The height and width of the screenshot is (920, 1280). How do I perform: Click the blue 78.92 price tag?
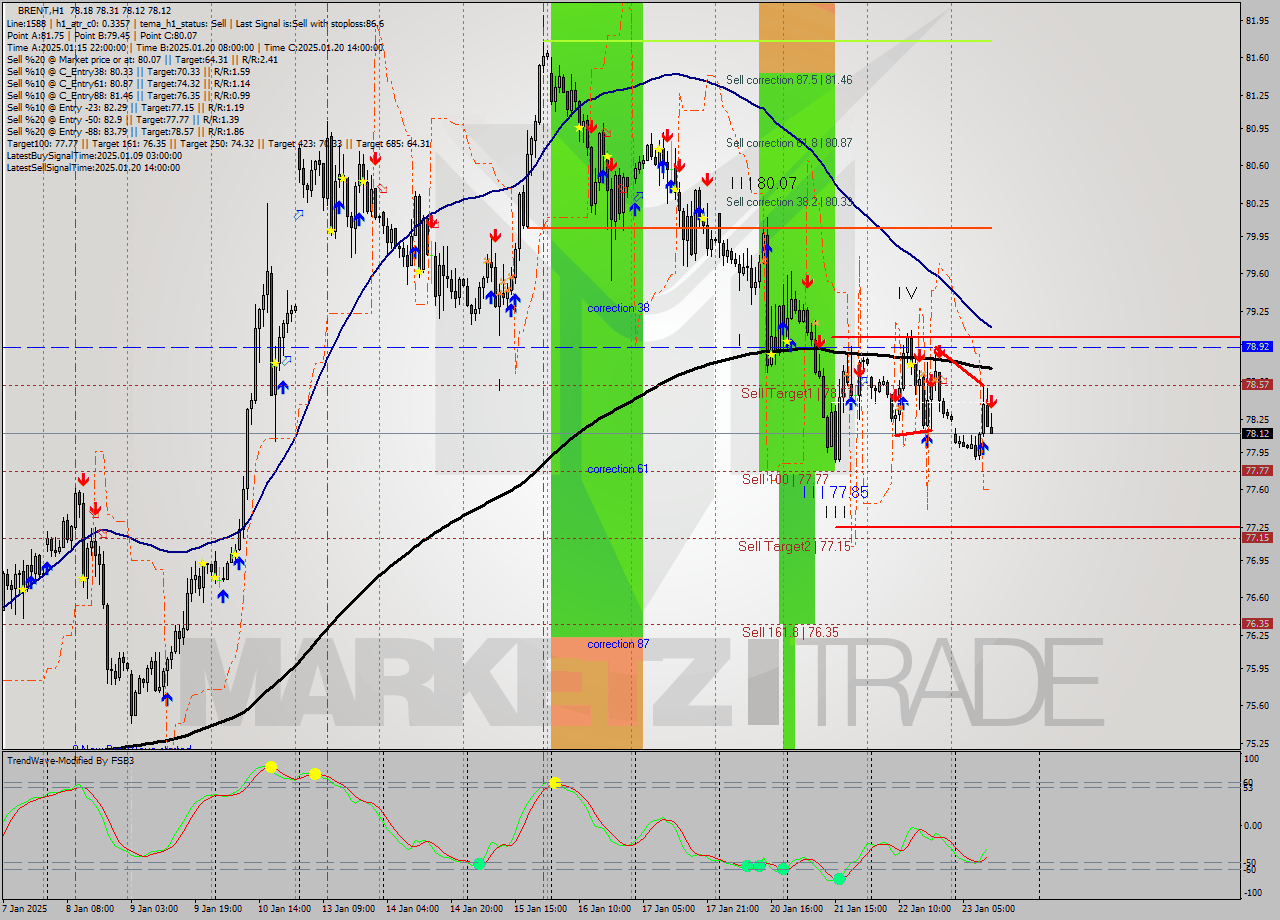(1257, 346)
